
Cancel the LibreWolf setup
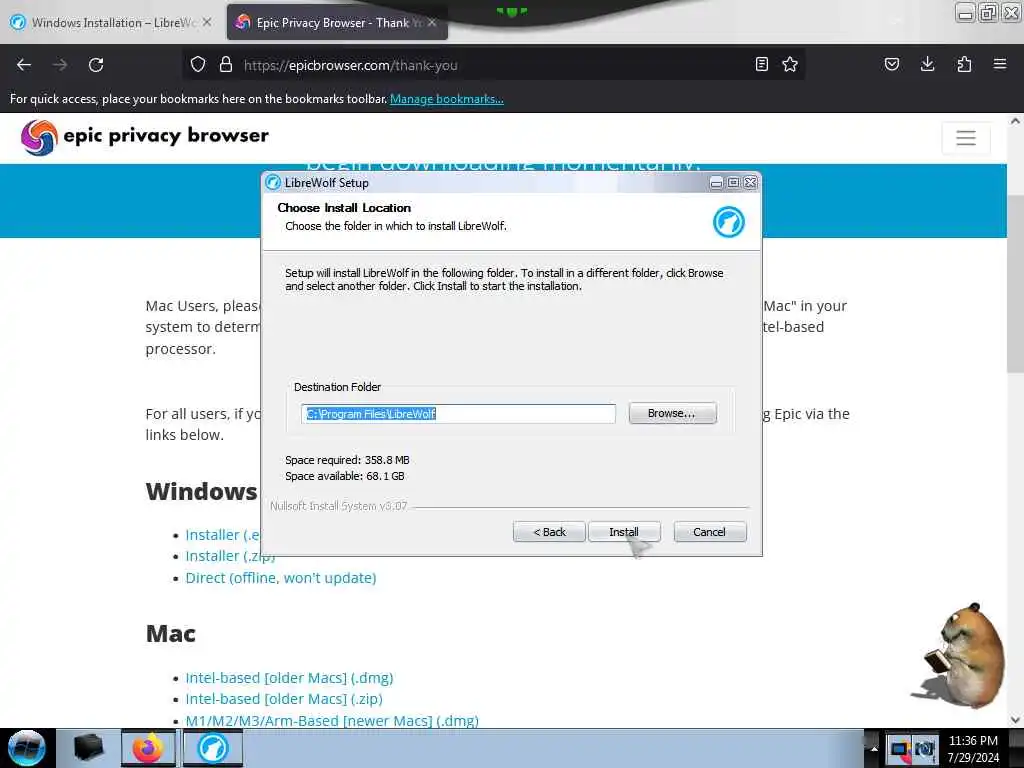point(709,532)
